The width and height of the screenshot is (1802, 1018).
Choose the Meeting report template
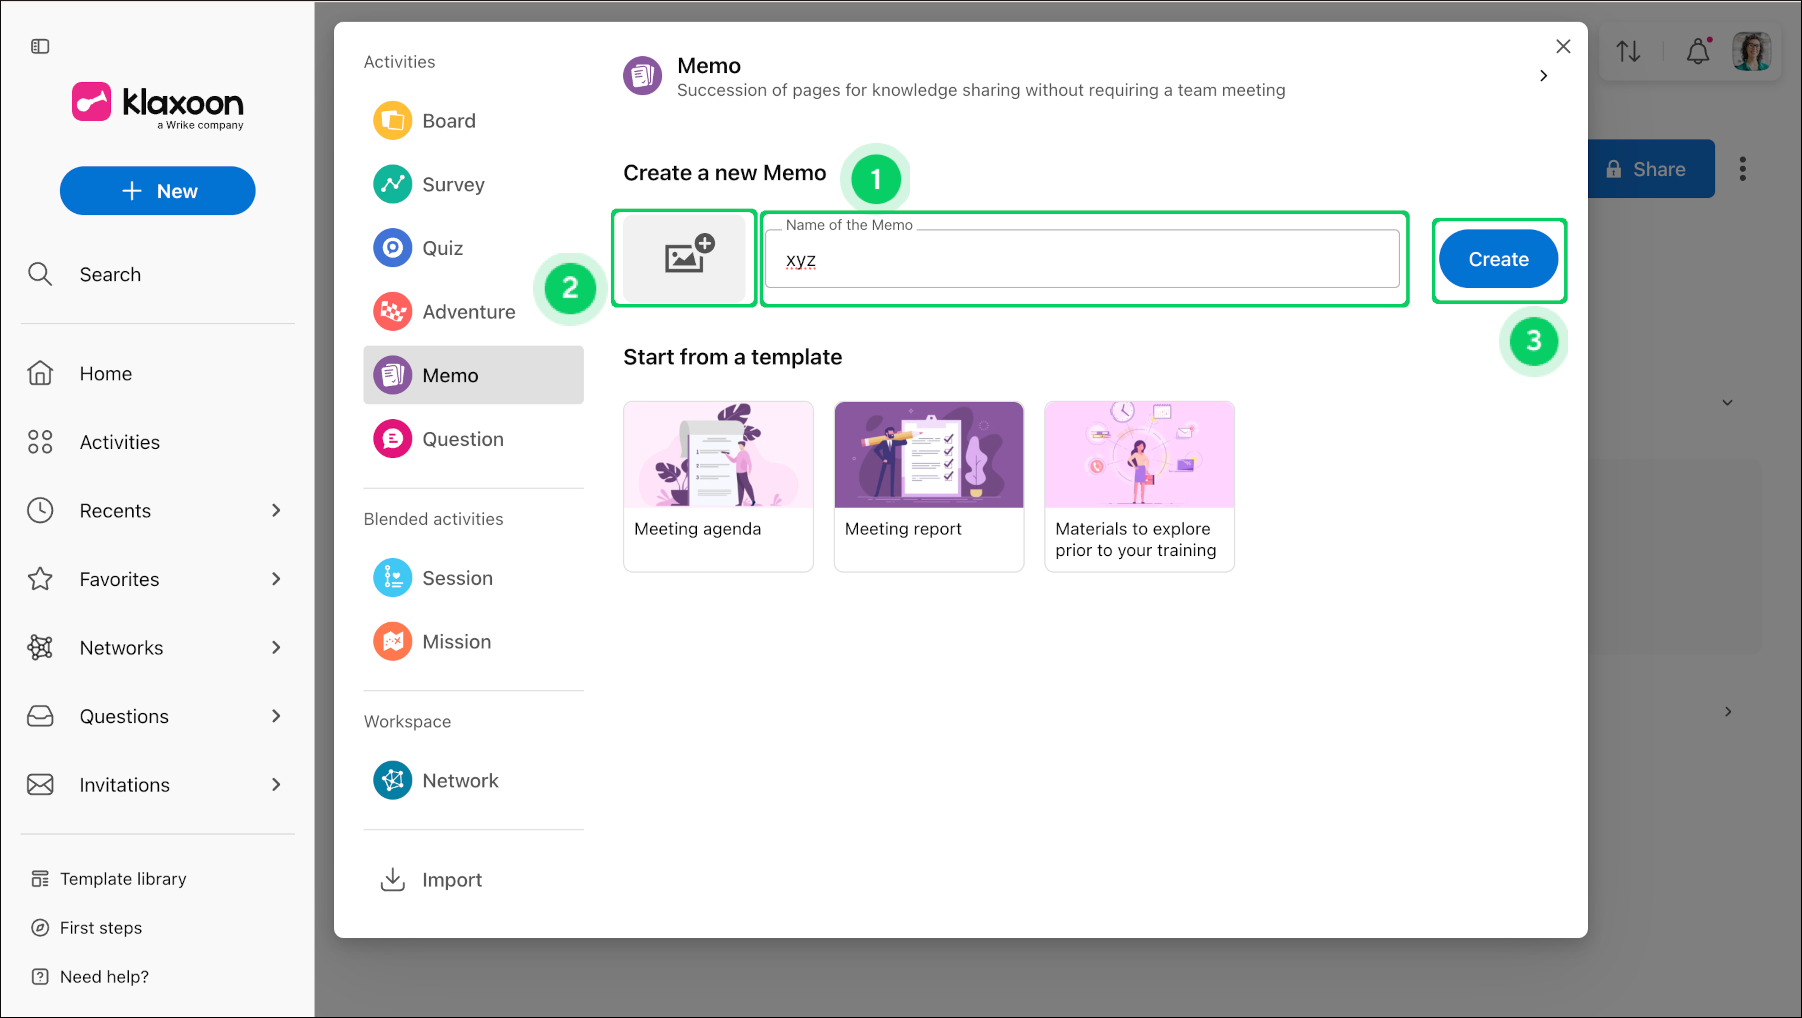click(x=929, y=486)
